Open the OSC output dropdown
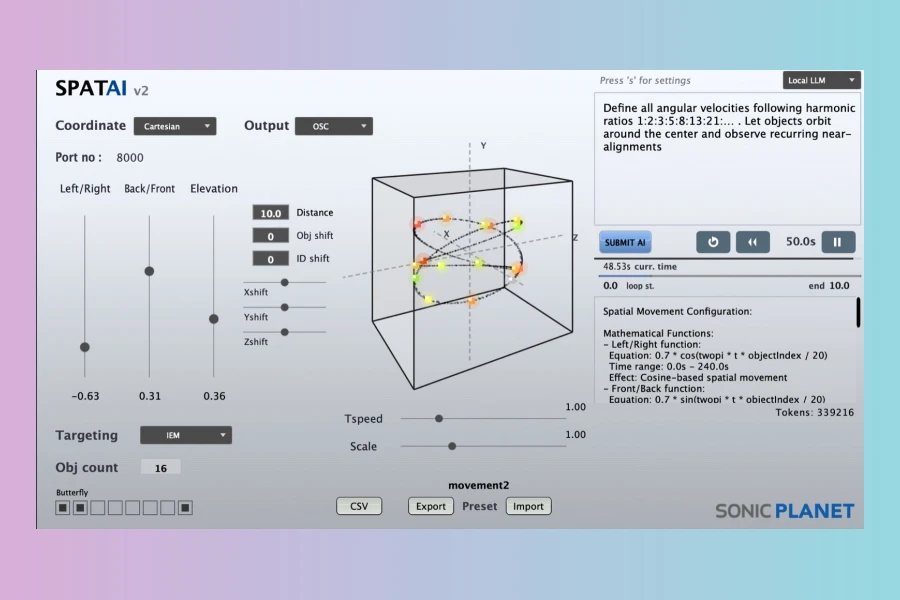 coord(333,126)
